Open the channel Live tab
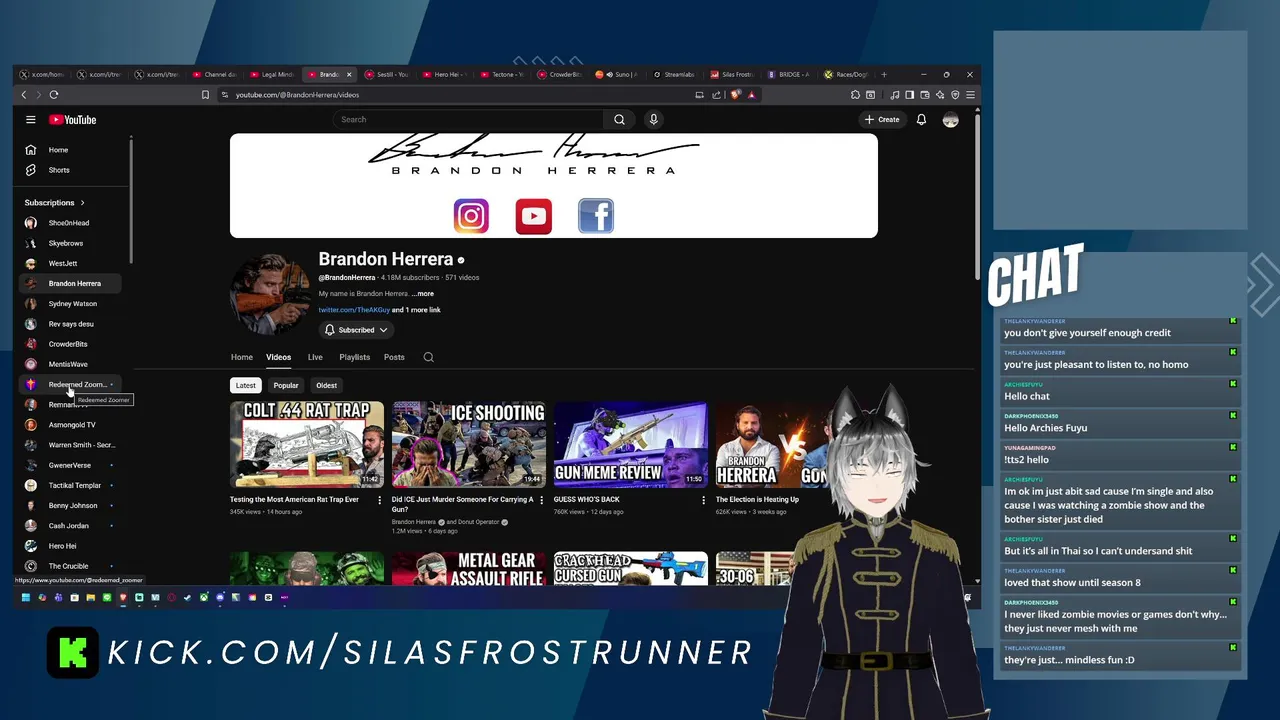This screenshot has width=1280, height=720. pyautogui.click(x=315, y=357)
